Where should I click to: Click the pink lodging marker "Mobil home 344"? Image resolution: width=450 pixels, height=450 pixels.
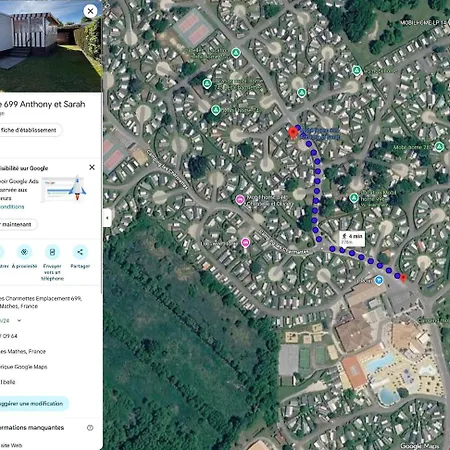pyautogui.click(x=240, y=200)
